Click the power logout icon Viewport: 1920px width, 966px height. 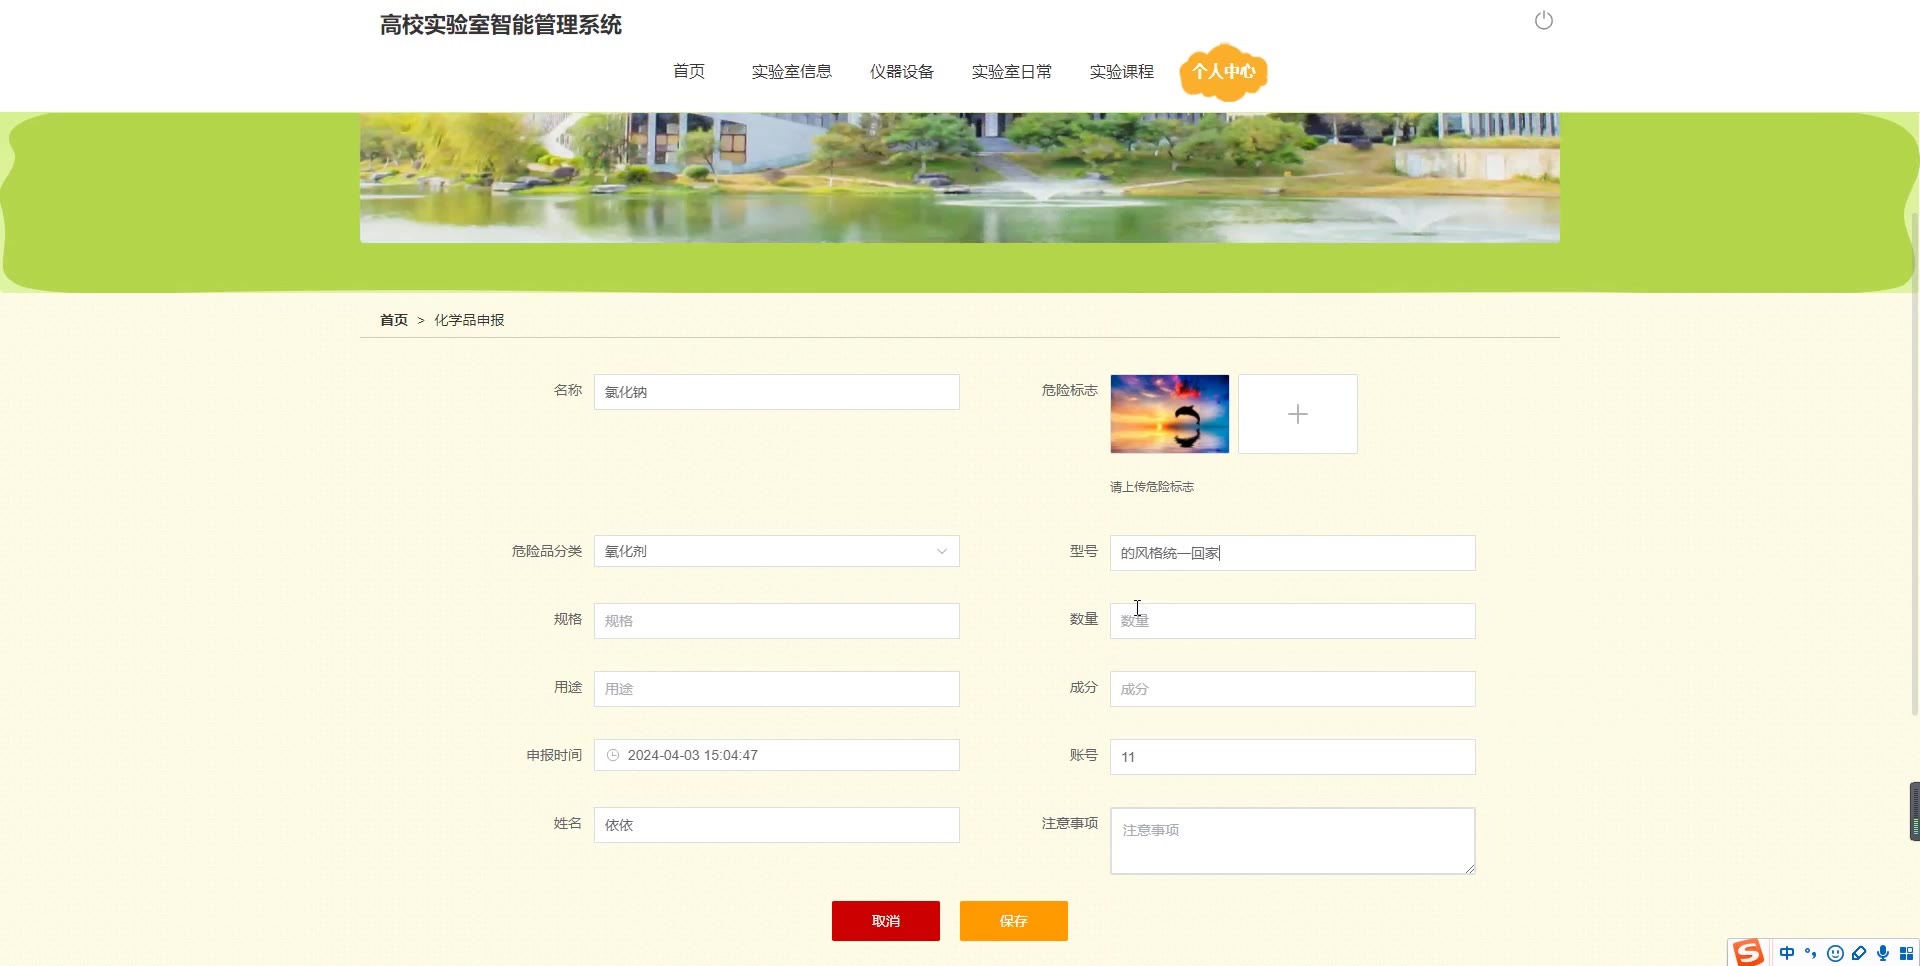1544,21
